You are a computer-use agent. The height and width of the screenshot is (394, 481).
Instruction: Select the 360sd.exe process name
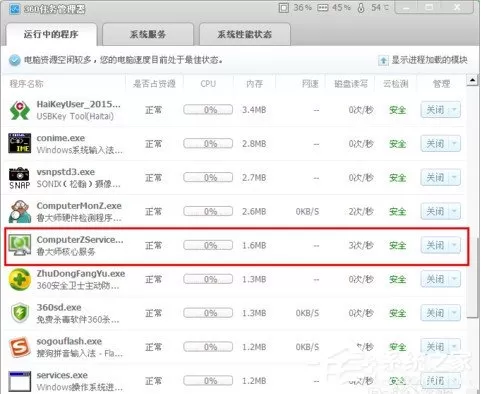[59, 307]
